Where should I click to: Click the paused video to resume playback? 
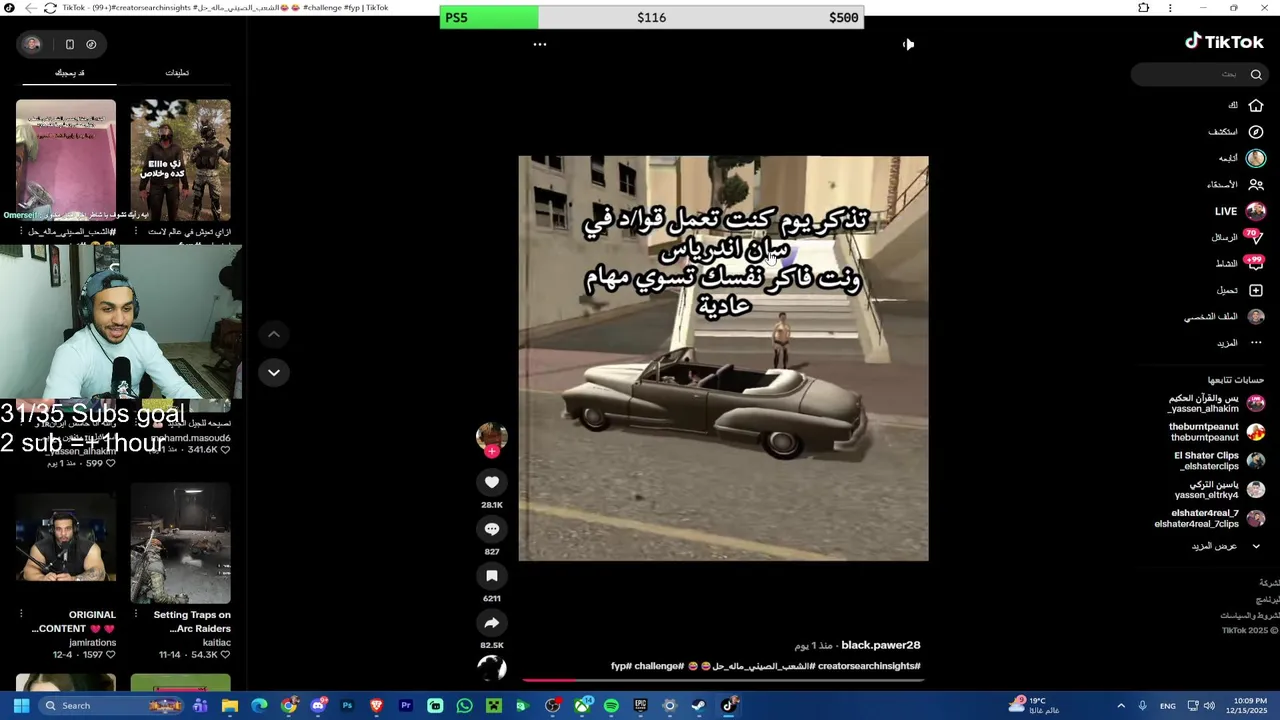click(723, 358)
